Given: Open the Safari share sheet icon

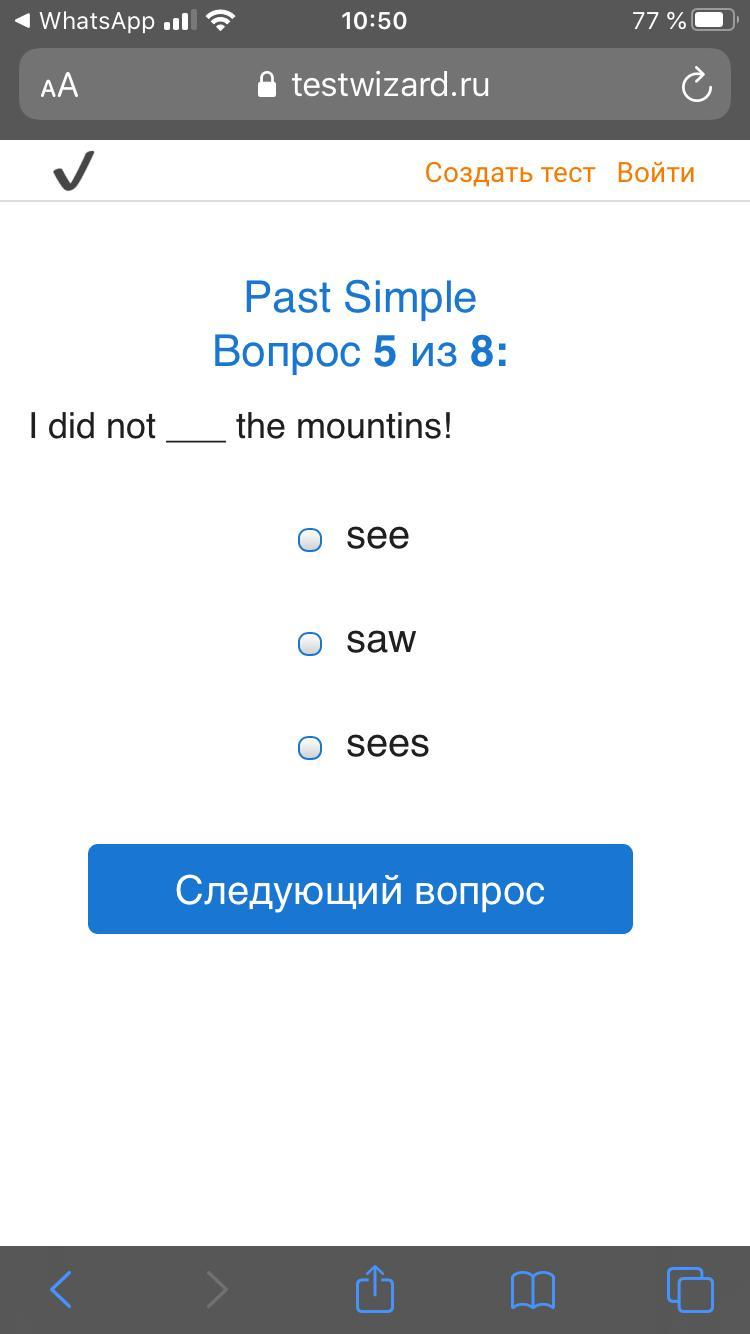Looking at the screenshot, I should pos(375,1288).
